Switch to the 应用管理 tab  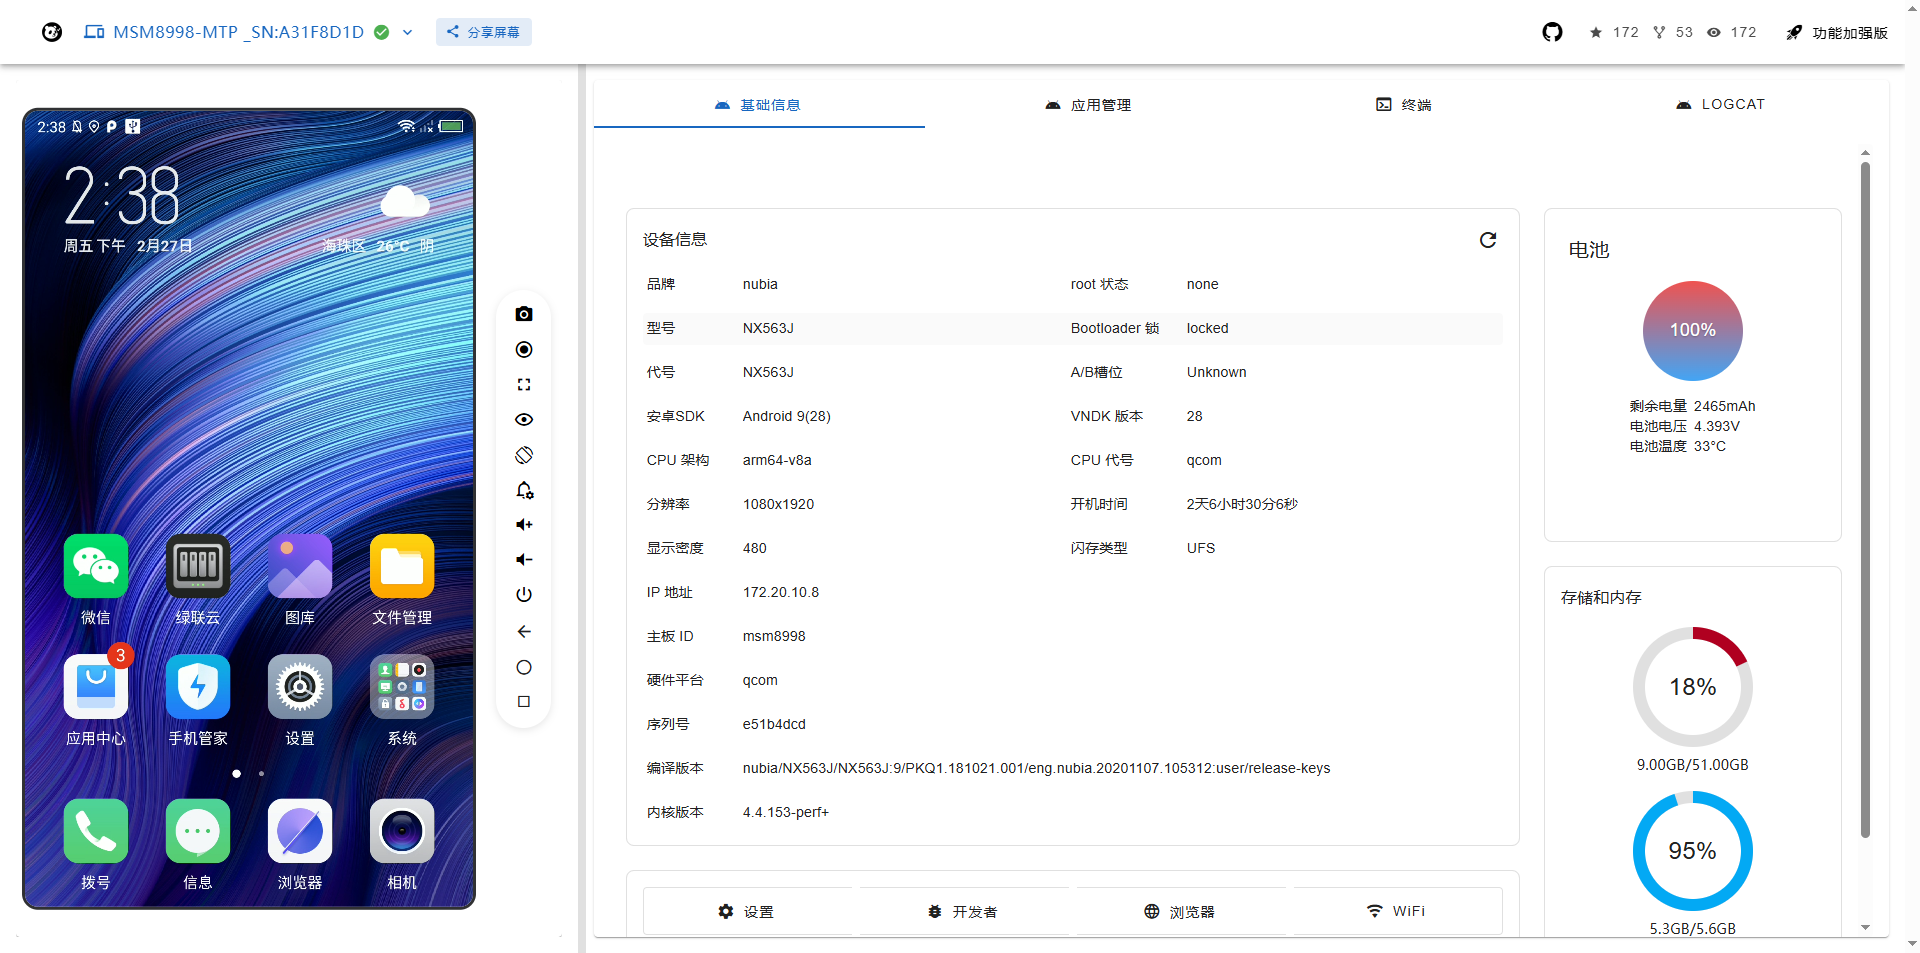(x=1088, y=105)
